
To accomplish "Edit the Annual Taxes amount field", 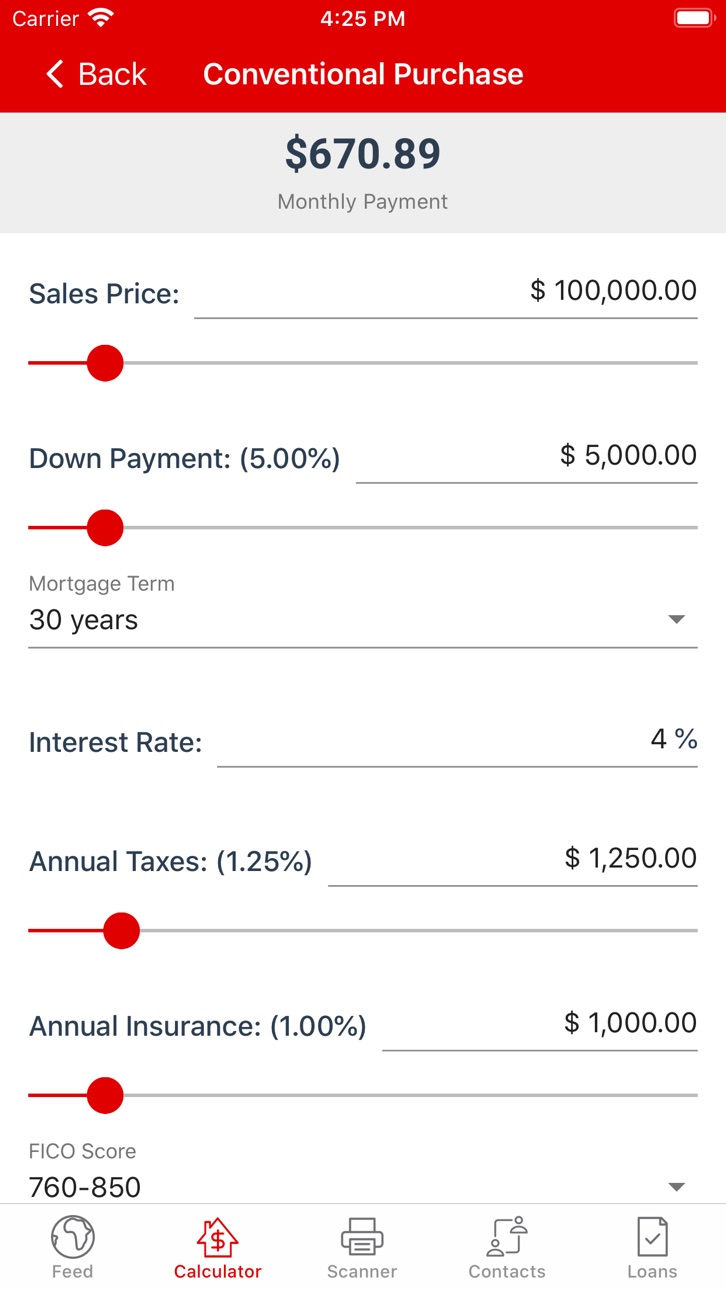I will pos(513,861).
